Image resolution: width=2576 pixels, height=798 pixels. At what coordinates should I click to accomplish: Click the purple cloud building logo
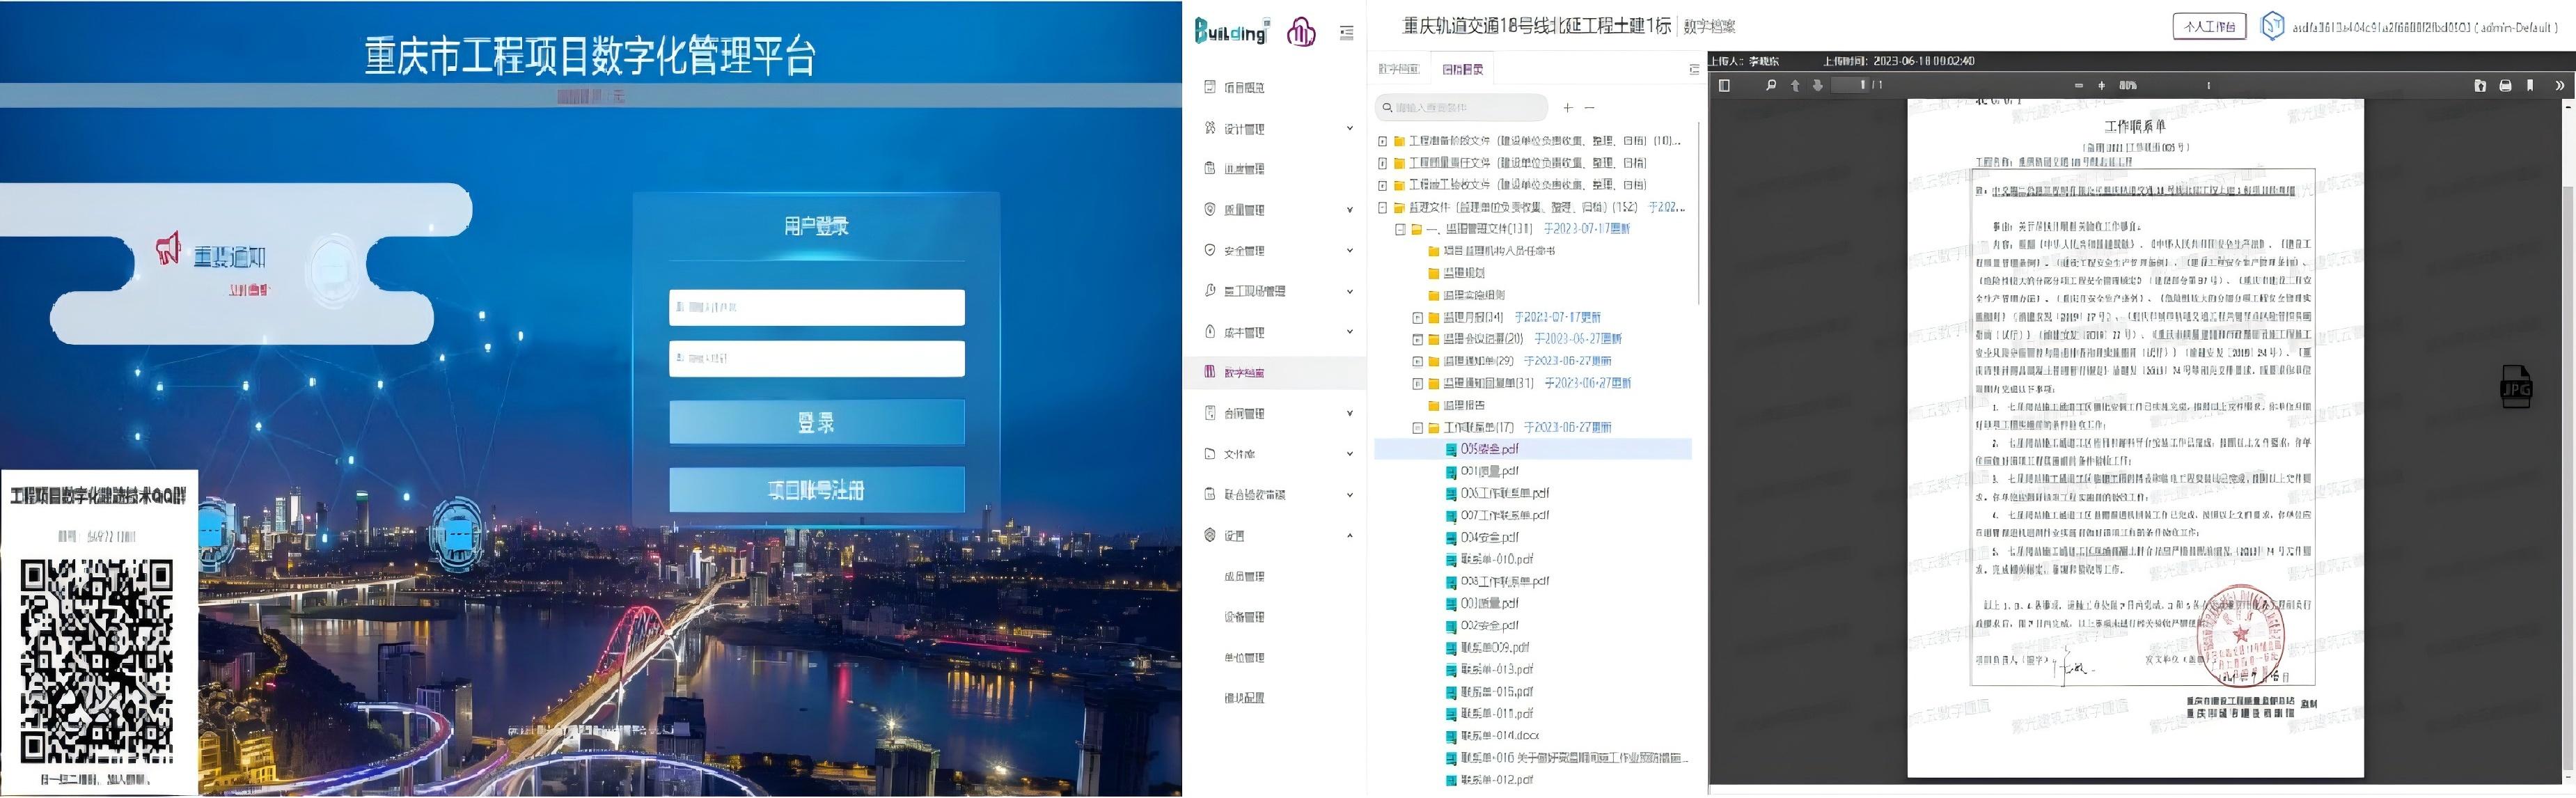1301,32
